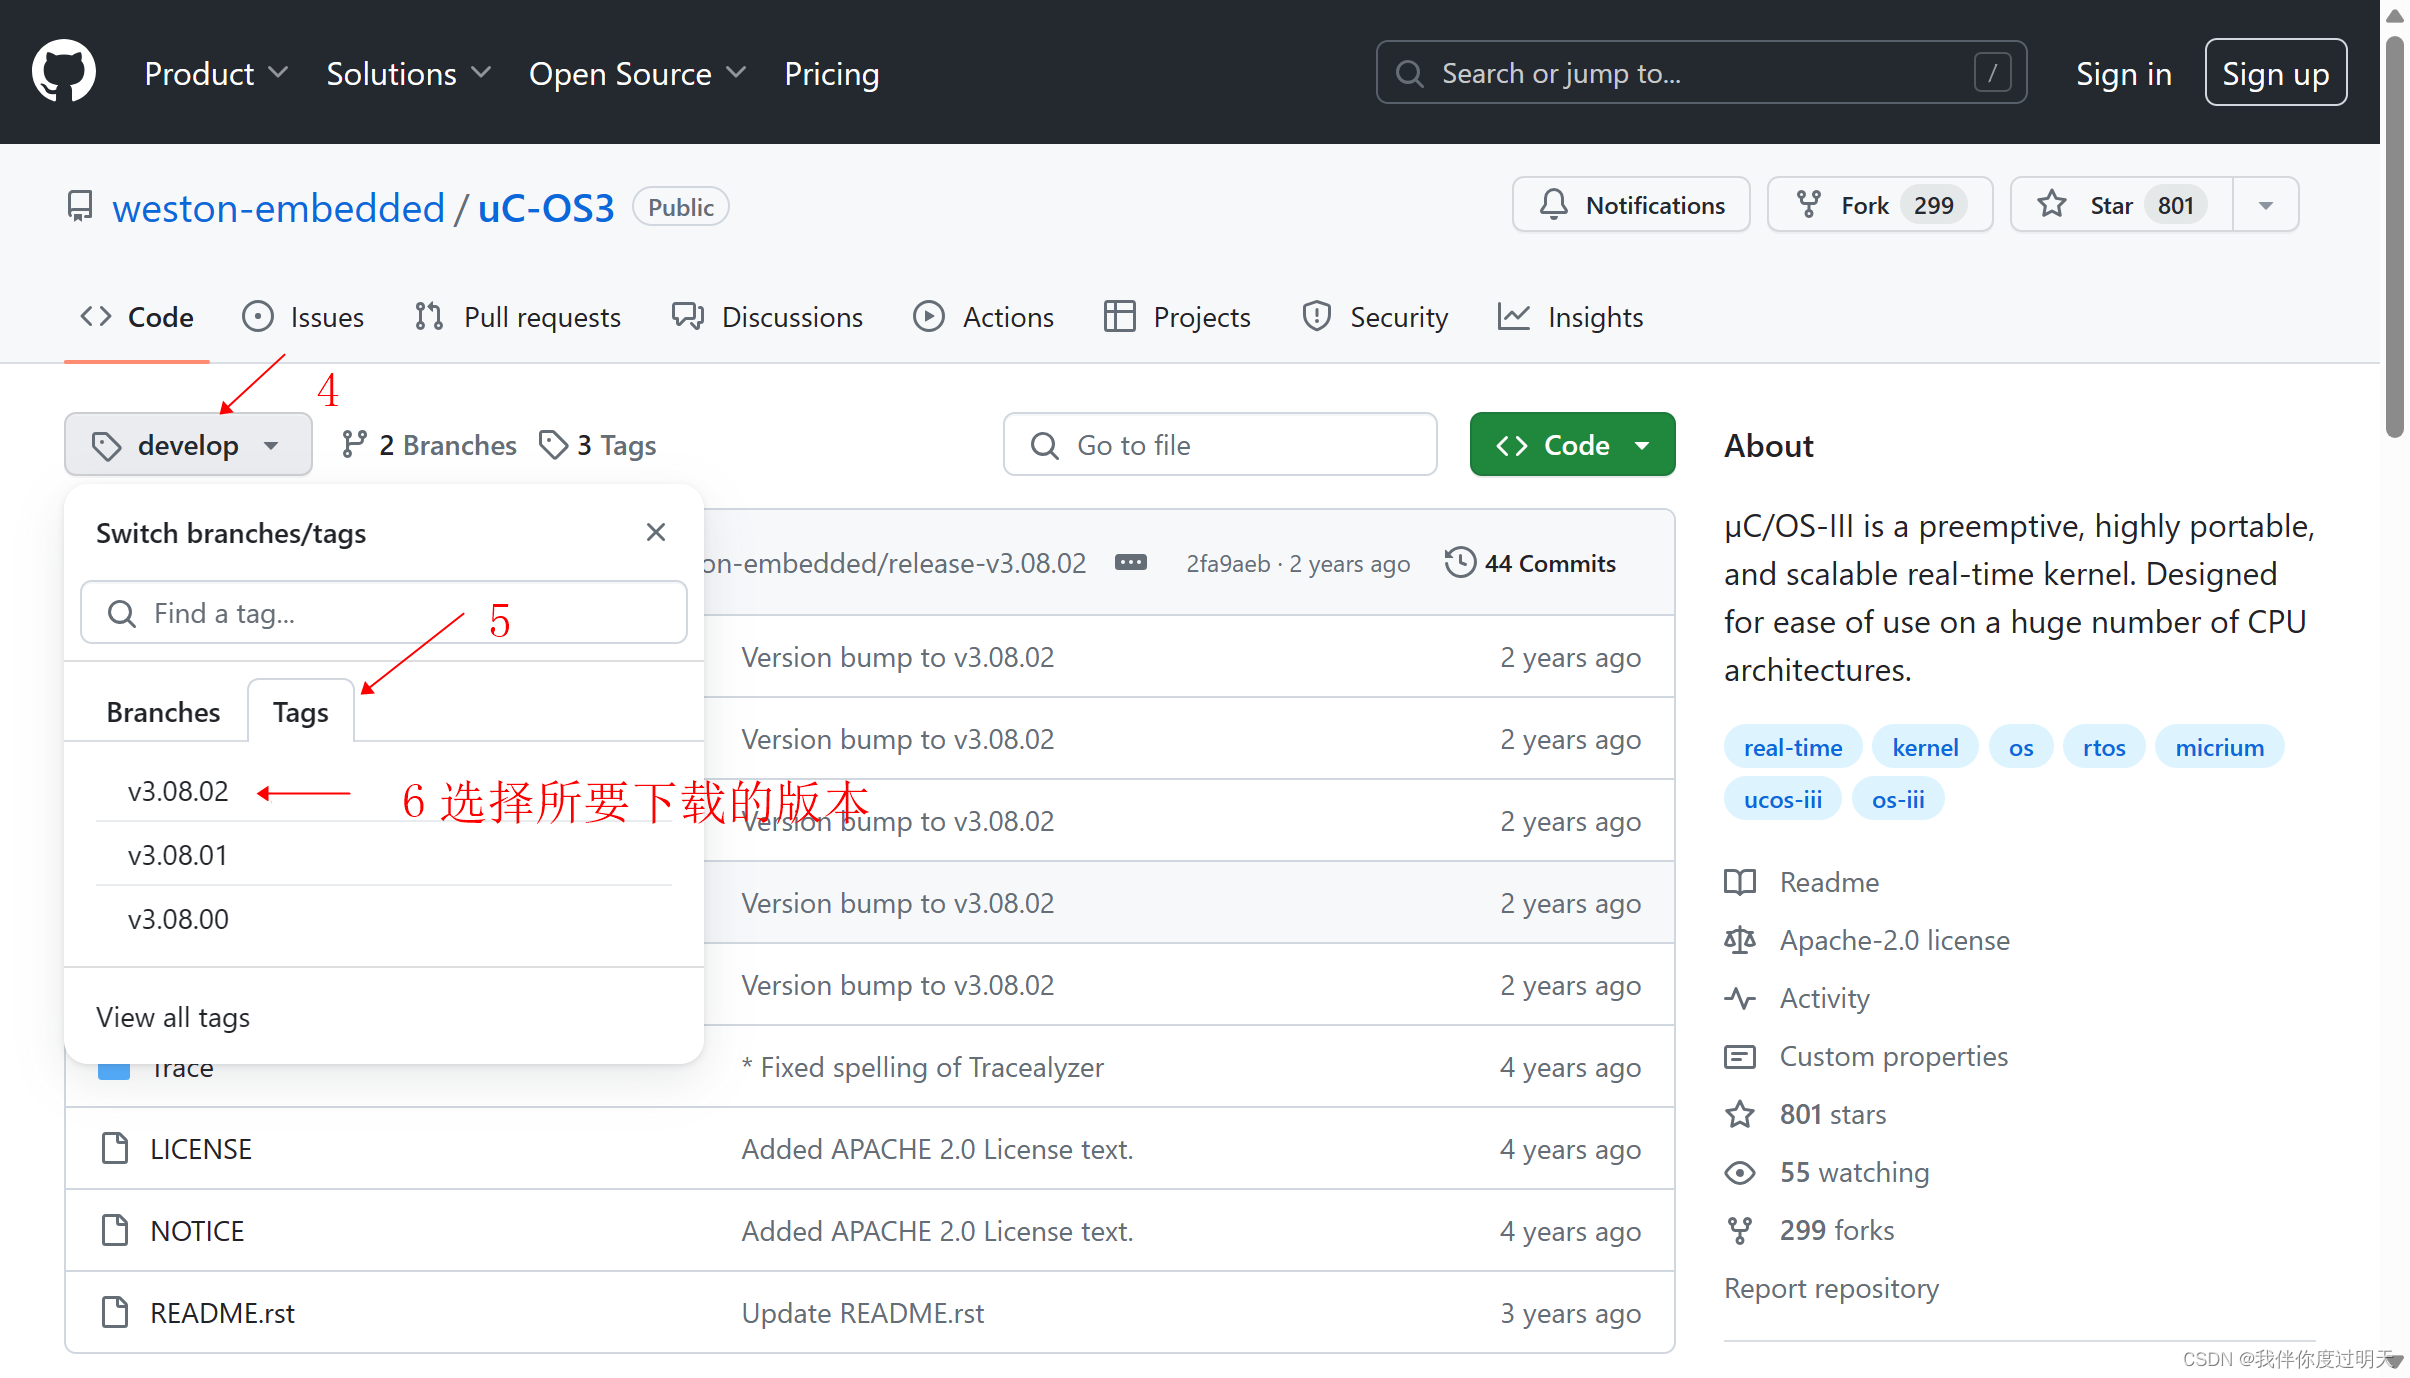Close the Switch branches/tags popup
The height and width of the screenshot is (1378, 2410).
click(655, 532)
